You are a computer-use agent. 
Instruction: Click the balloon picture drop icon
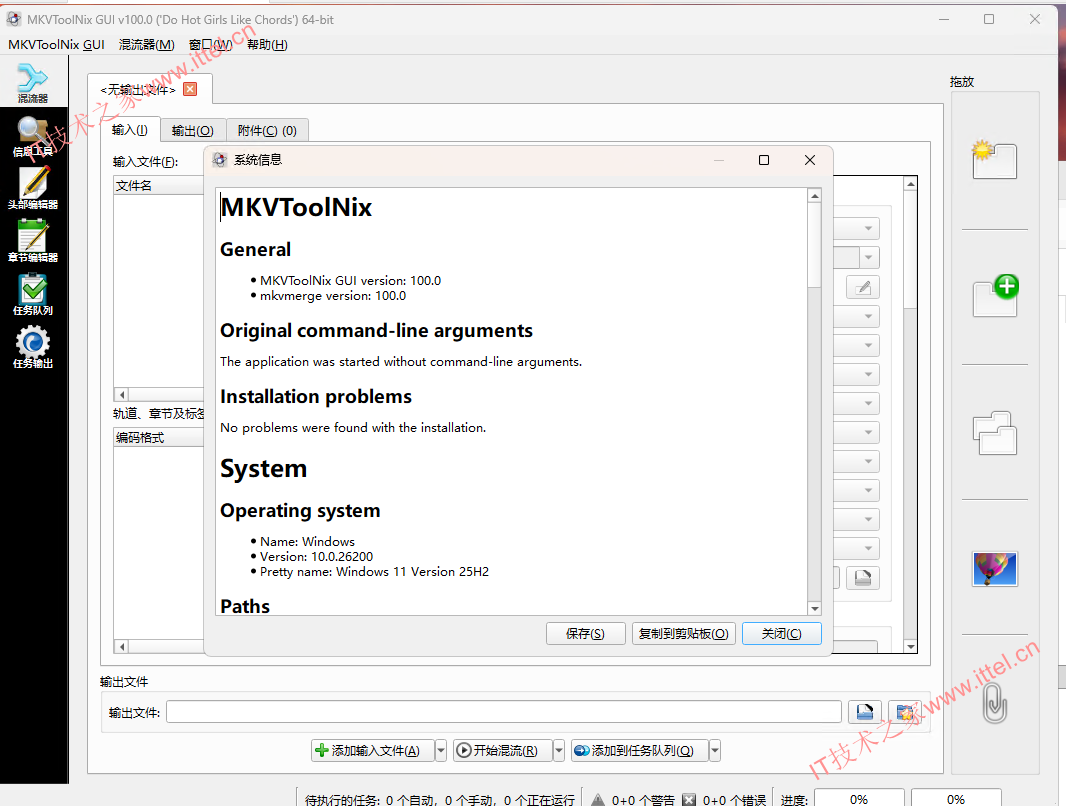coord(995,569)
